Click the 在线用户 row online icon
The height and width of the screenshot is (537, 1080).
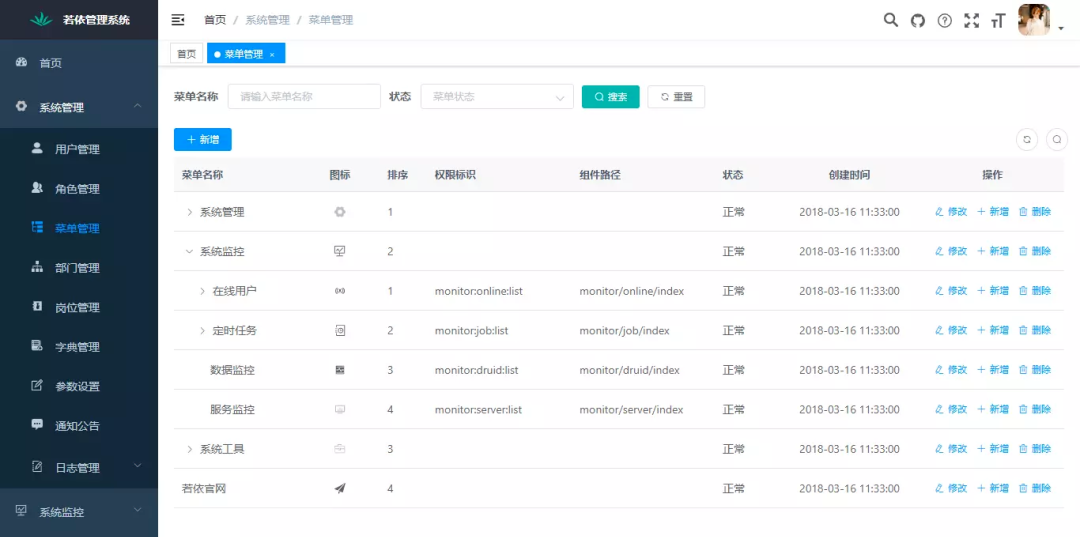[340, 291]
